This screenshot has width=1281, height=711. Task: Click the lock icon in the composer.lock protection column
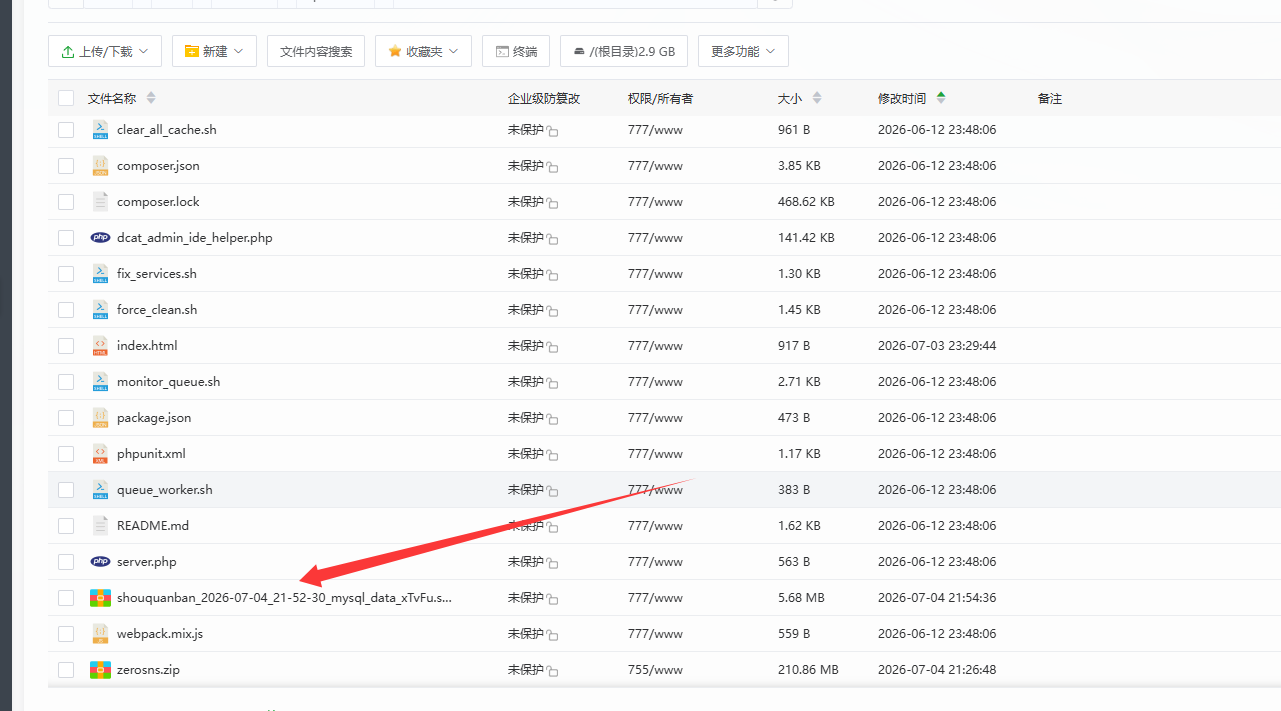point(552,203)
